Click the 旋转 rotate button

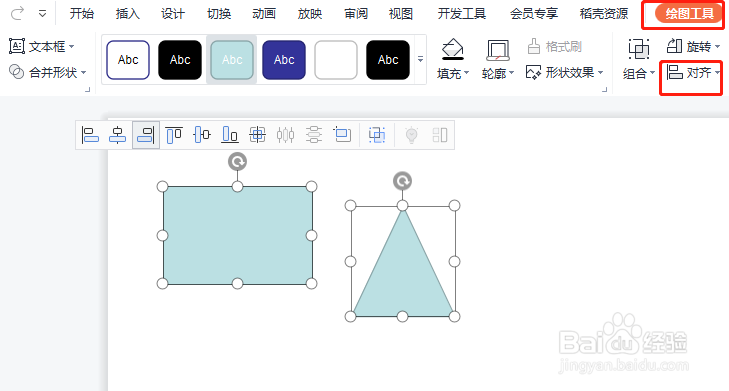689,46
